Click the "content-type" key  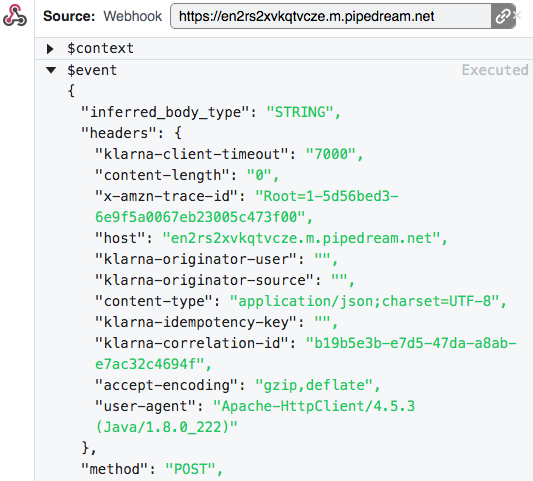point(154,301)
